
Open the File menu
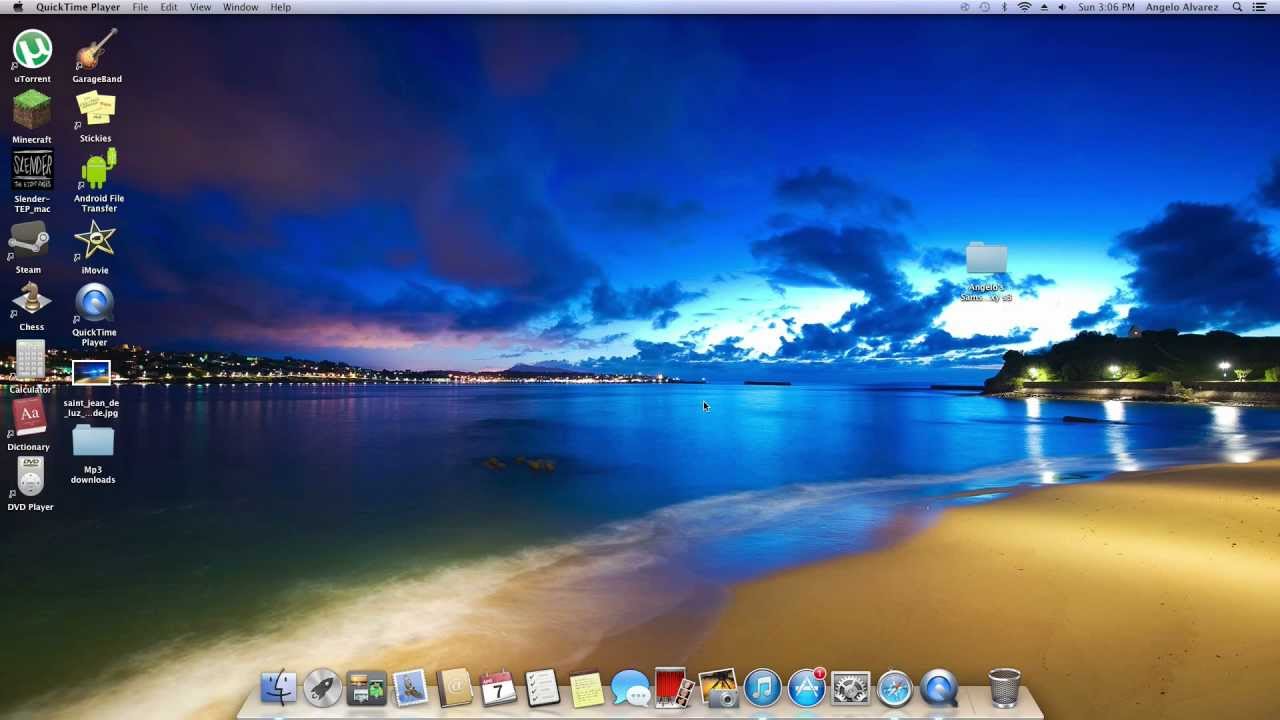pos(140,7)
